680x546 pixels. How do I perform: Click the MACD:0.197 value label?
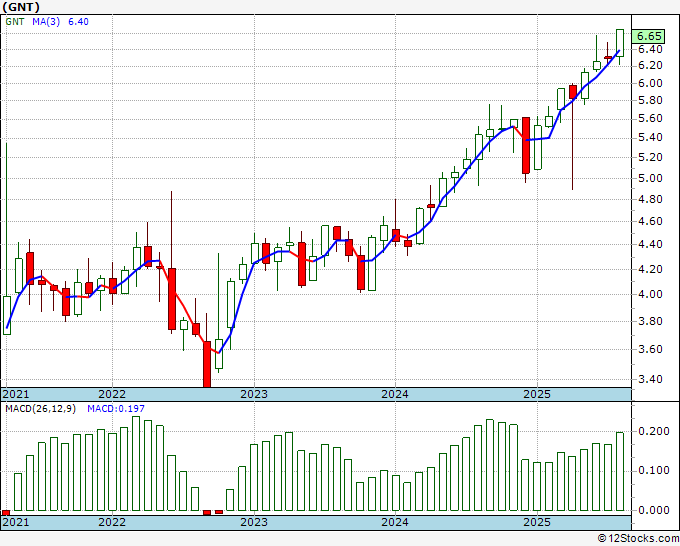(116, 409)
